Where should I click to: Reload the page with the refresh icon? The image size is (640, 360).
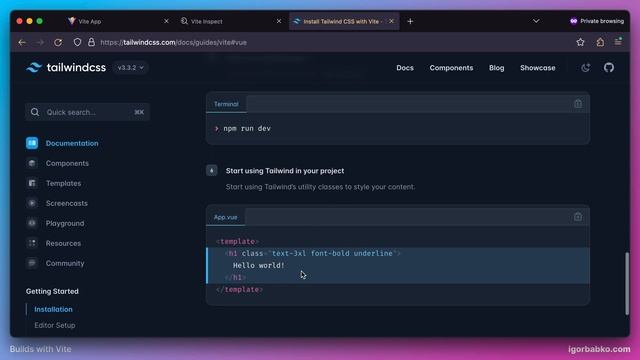point(58,42)
